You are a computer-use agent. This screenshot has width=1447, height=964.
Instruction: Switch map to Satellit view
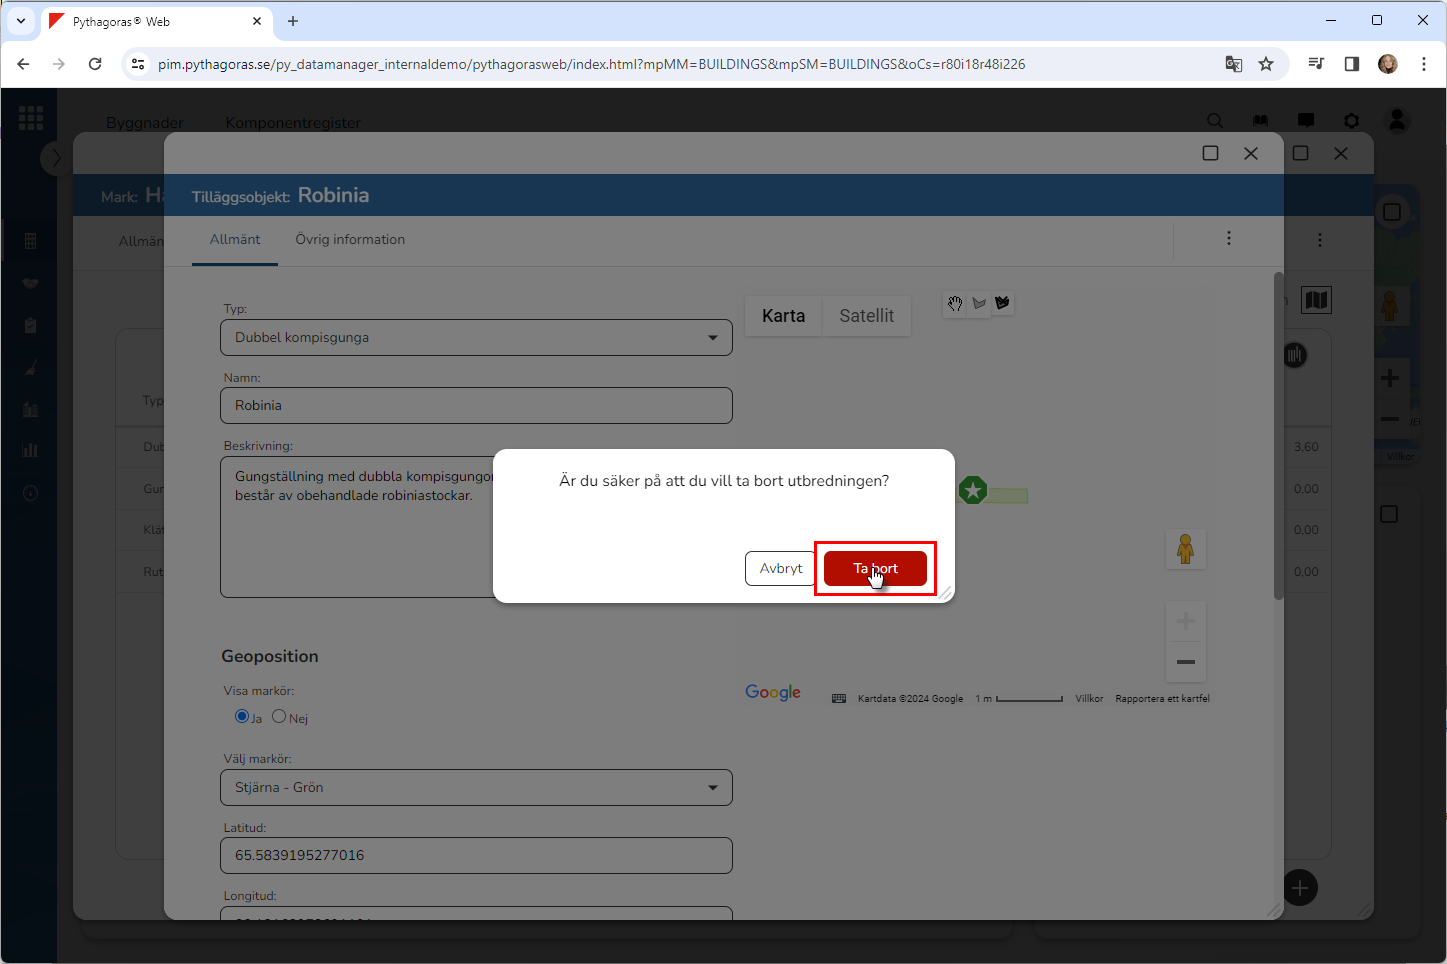coord(866,316)
